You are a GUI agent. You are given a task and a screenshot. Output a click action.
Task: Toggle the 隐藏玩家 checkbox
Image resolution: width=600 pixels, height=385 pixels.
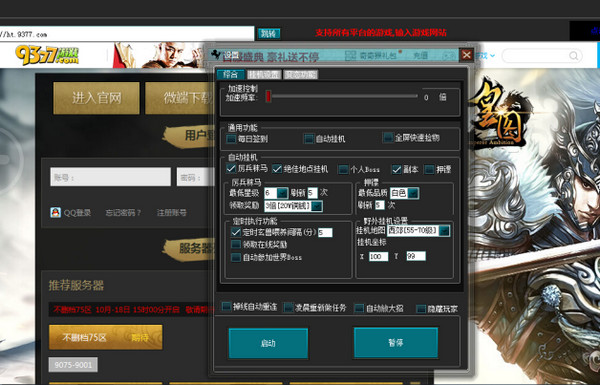click(x=421, y=308)
